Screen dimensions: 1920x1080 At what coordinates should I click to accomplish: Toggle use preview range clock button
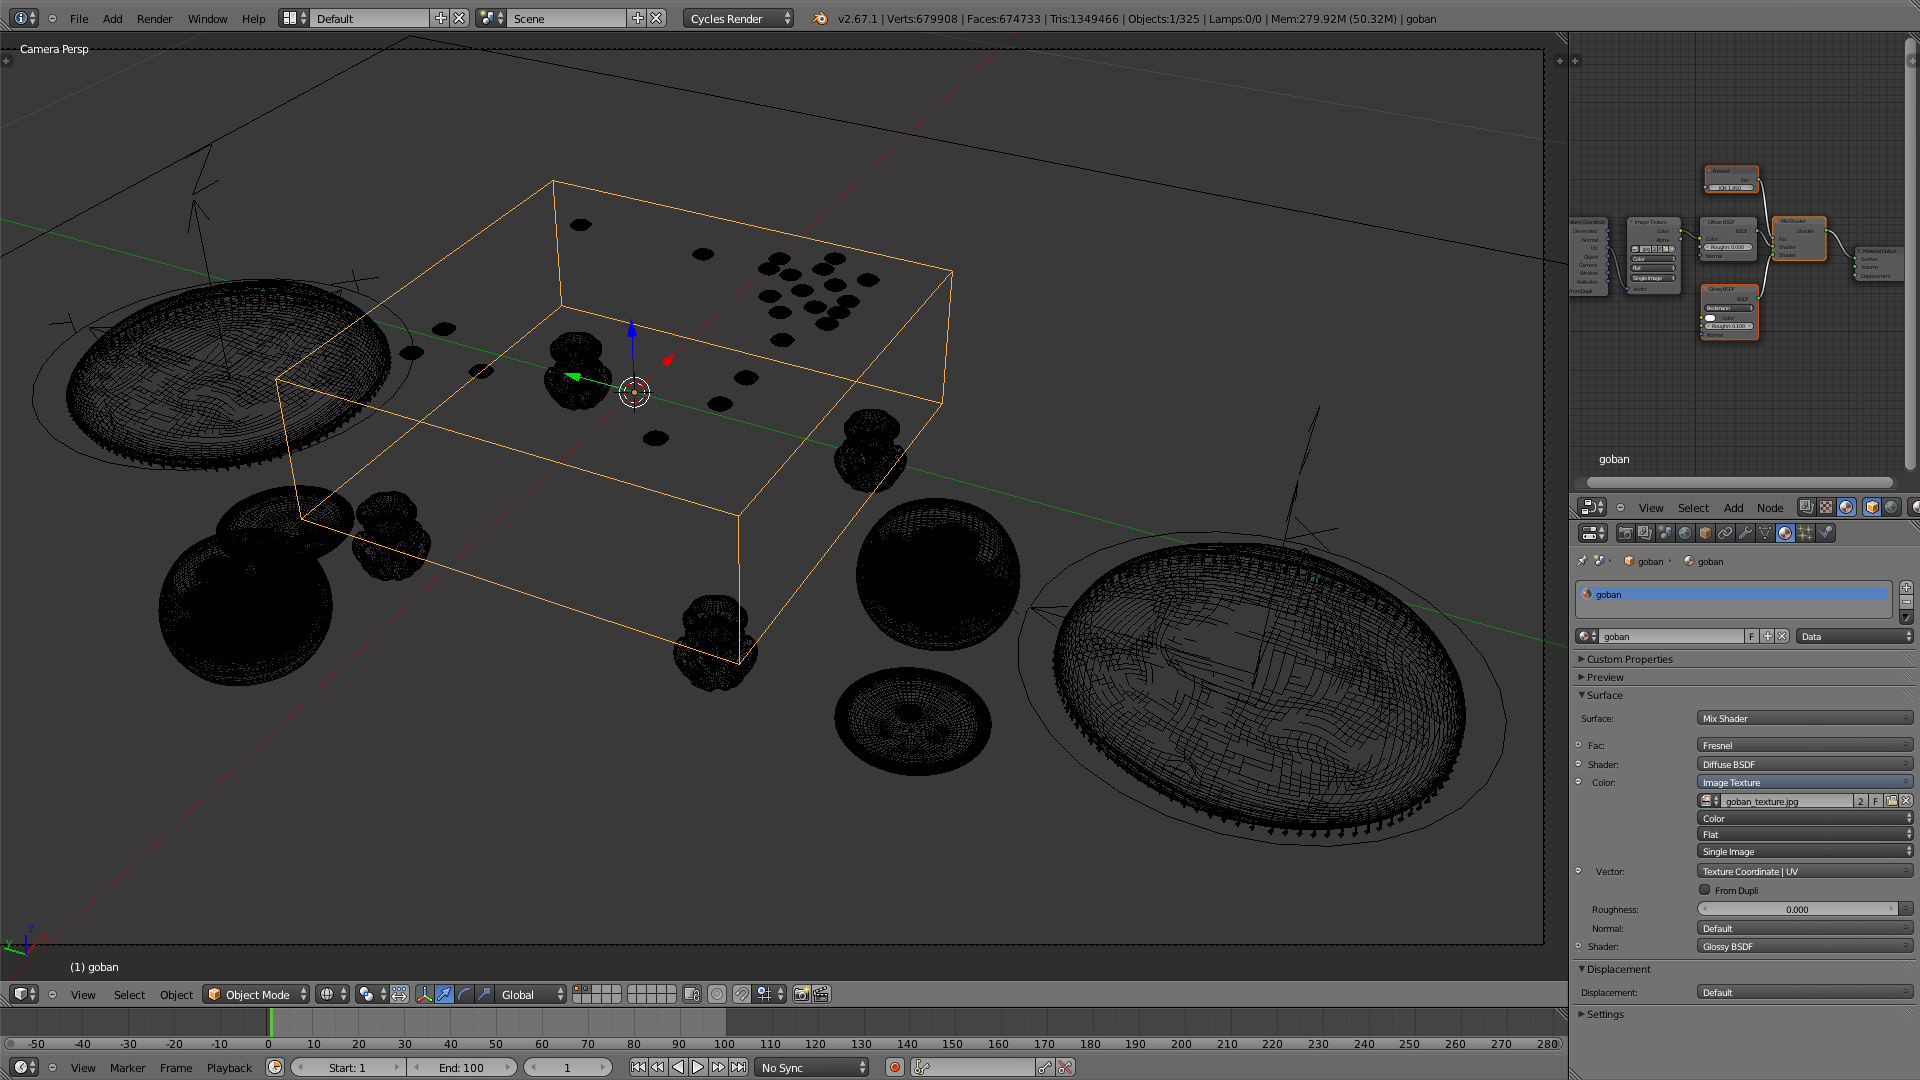(275, 1067)
